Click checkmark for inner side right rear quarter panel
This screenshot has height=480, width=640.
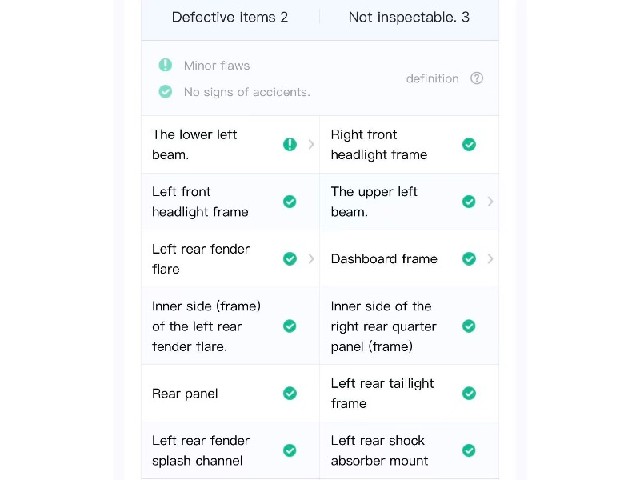pos(469,326)
